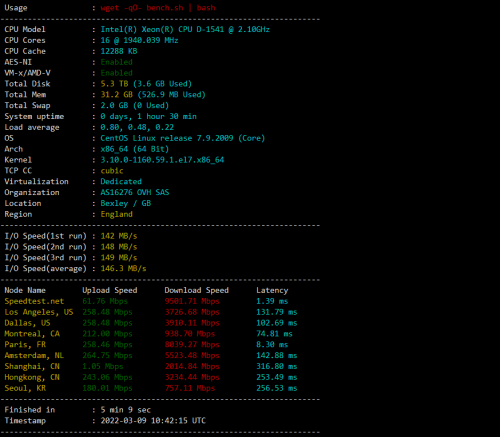The height and width of the screenshot is (437, 500).
Task: Select the CPU Model value text
Action: tap(185, 29)
